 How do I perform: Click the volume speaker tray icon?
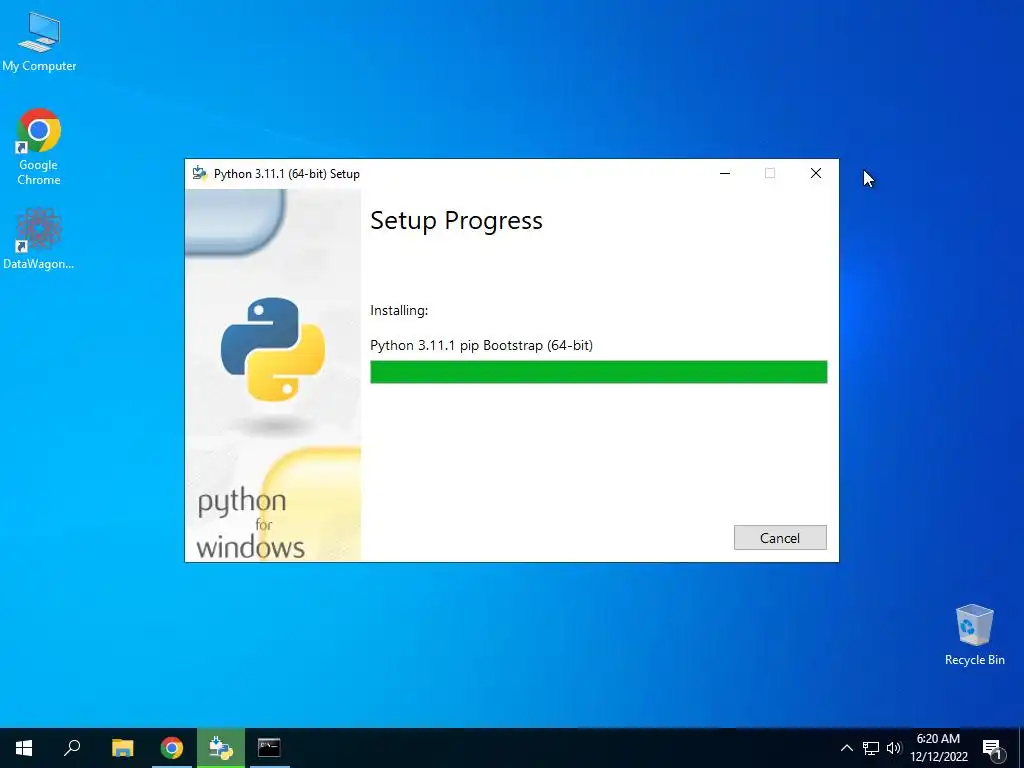[x=894, y=748]
